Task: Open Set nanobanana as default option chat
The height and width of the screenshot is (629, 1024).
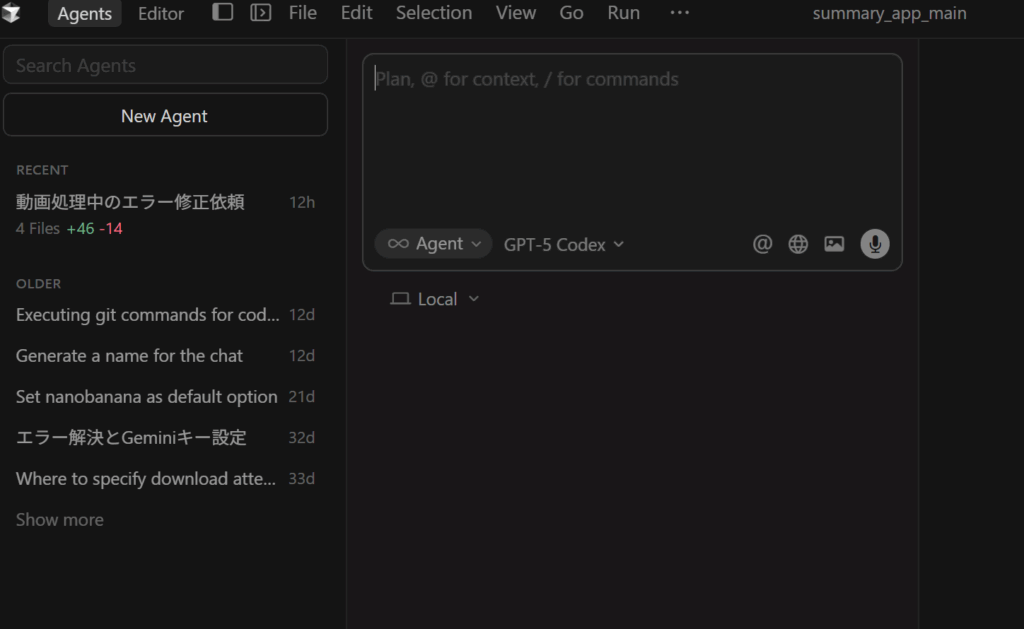Action: click(147, 397)
